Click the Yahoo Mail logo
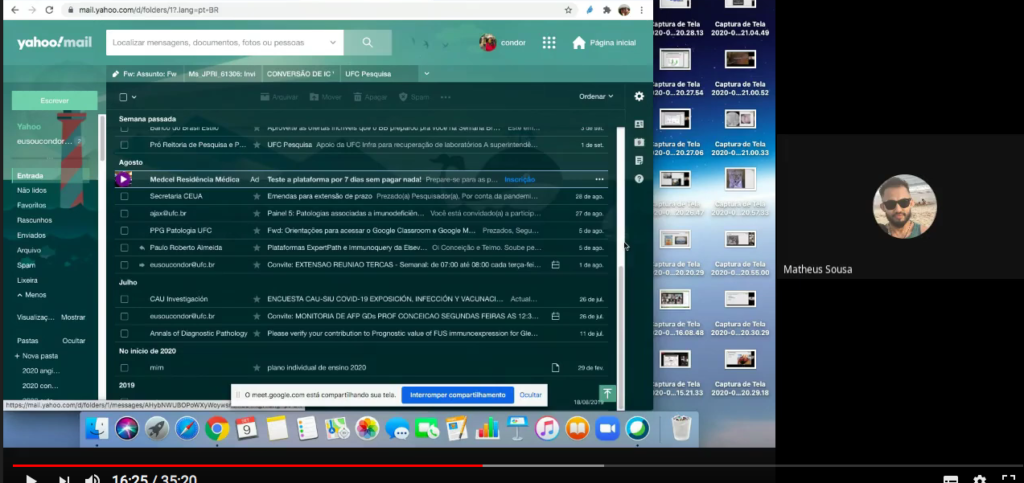Viewport: 1024px width, 483px height. click(x=54, y=43)
